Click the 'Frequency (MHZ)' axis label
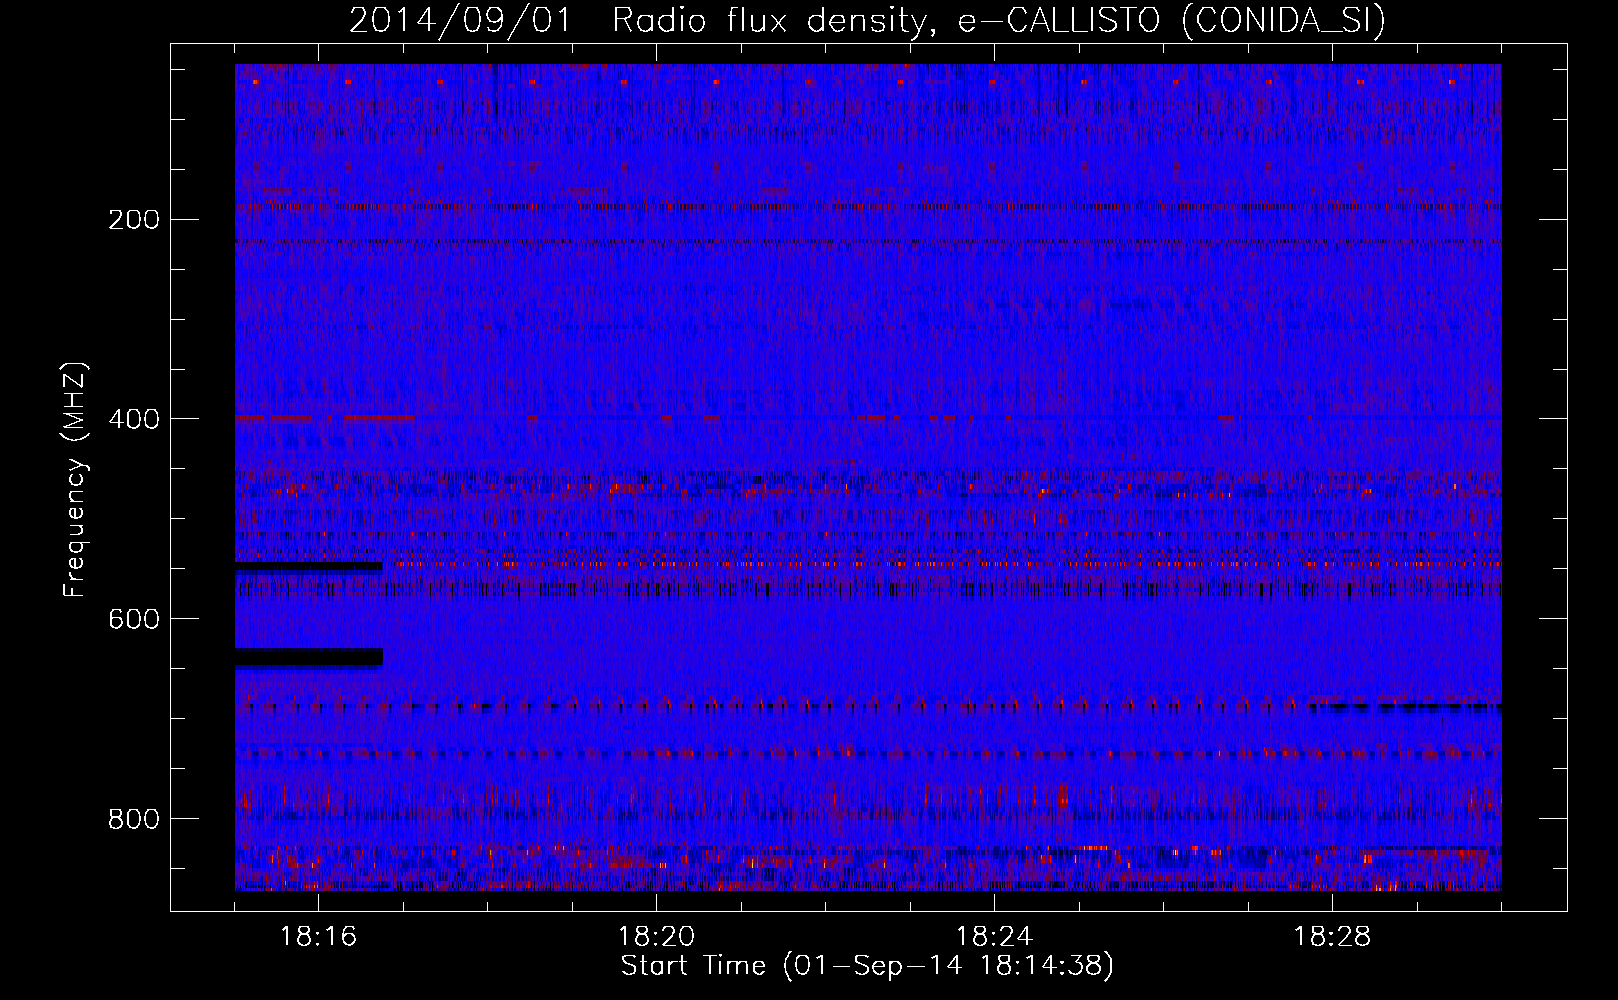The height and width of the screenshot is (1000, 1618). [x=75, y=480]
